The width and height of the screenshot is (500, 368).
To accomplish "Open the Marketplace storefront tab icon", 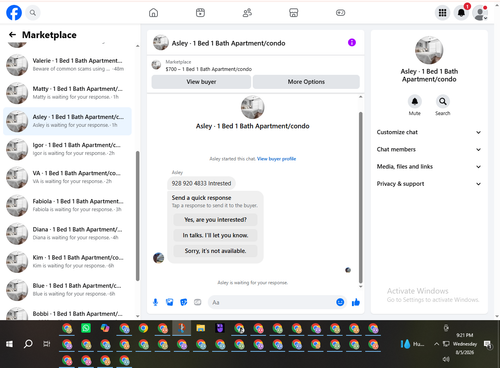I will coord(293,13).
